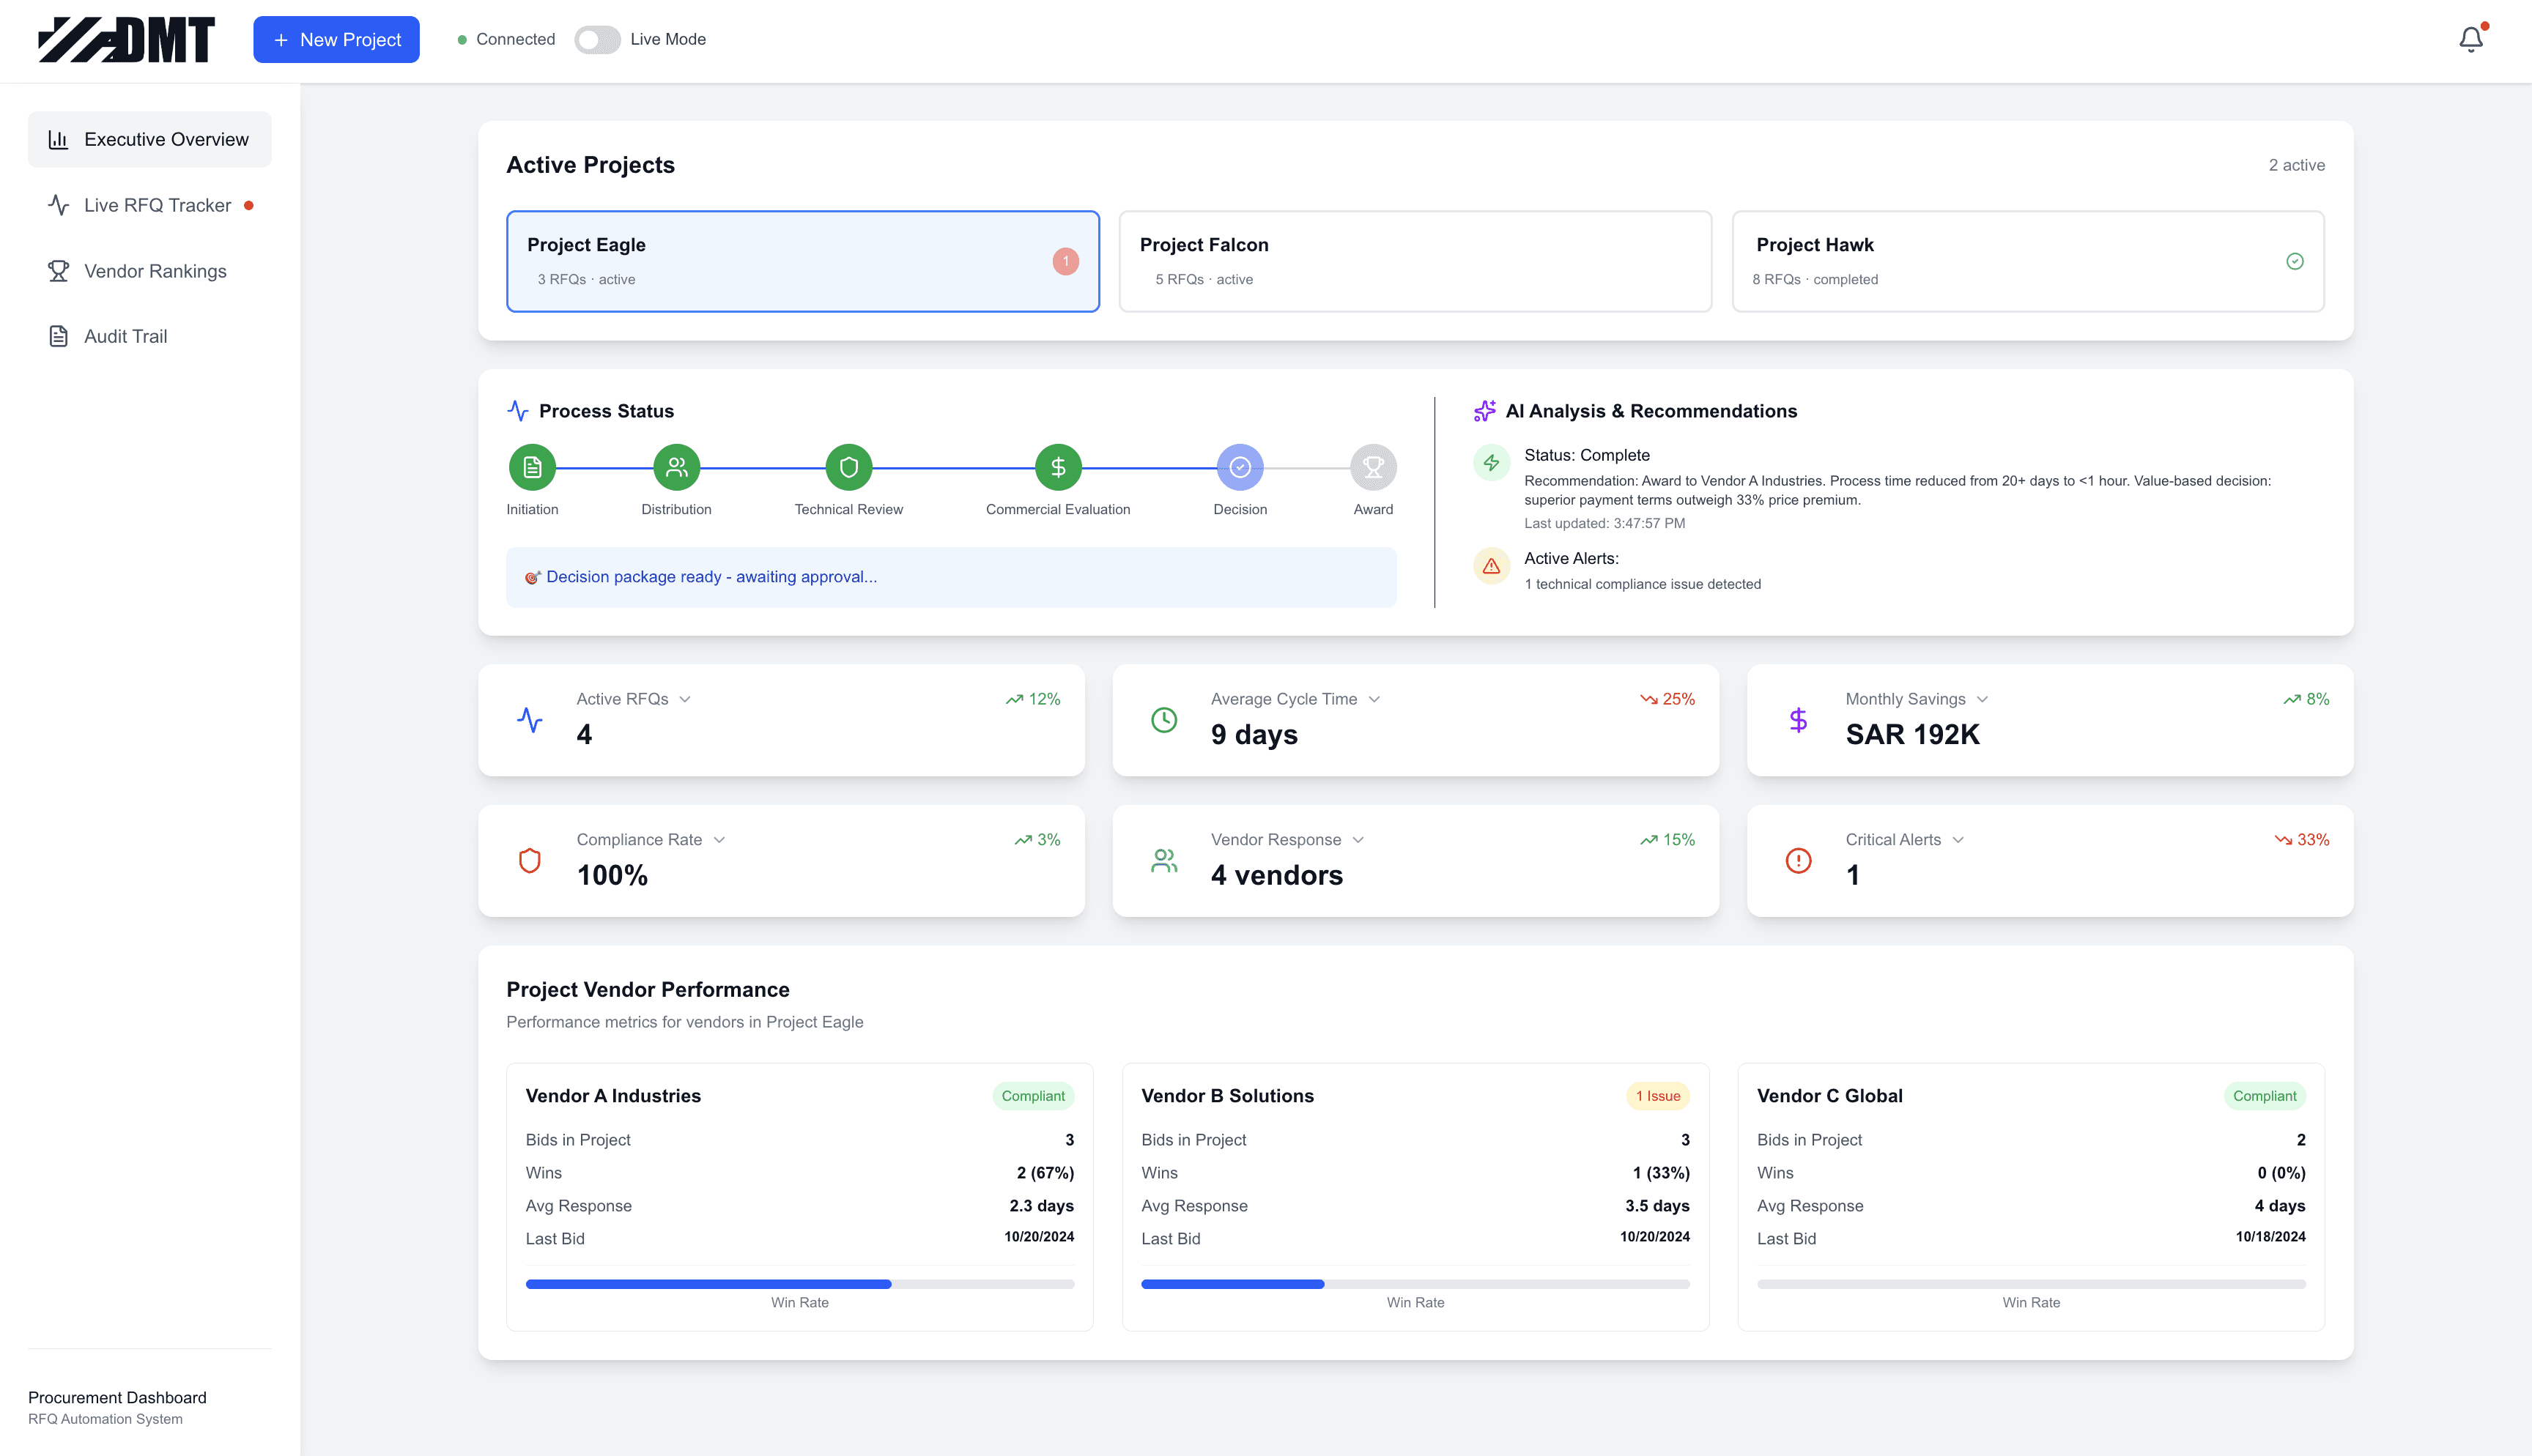Click the Award stage trophy icon
Screen dimensions: 2532x1456
click(x=1372, y=467)
